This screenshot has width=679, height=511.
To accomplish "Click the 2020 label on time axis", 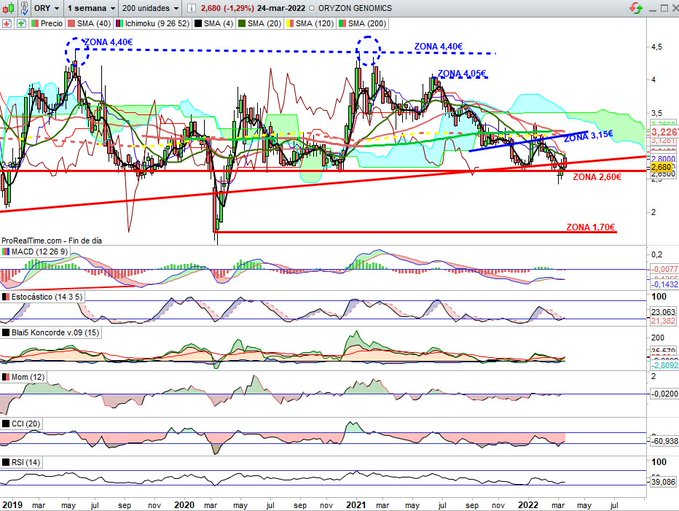I will 184,505.
